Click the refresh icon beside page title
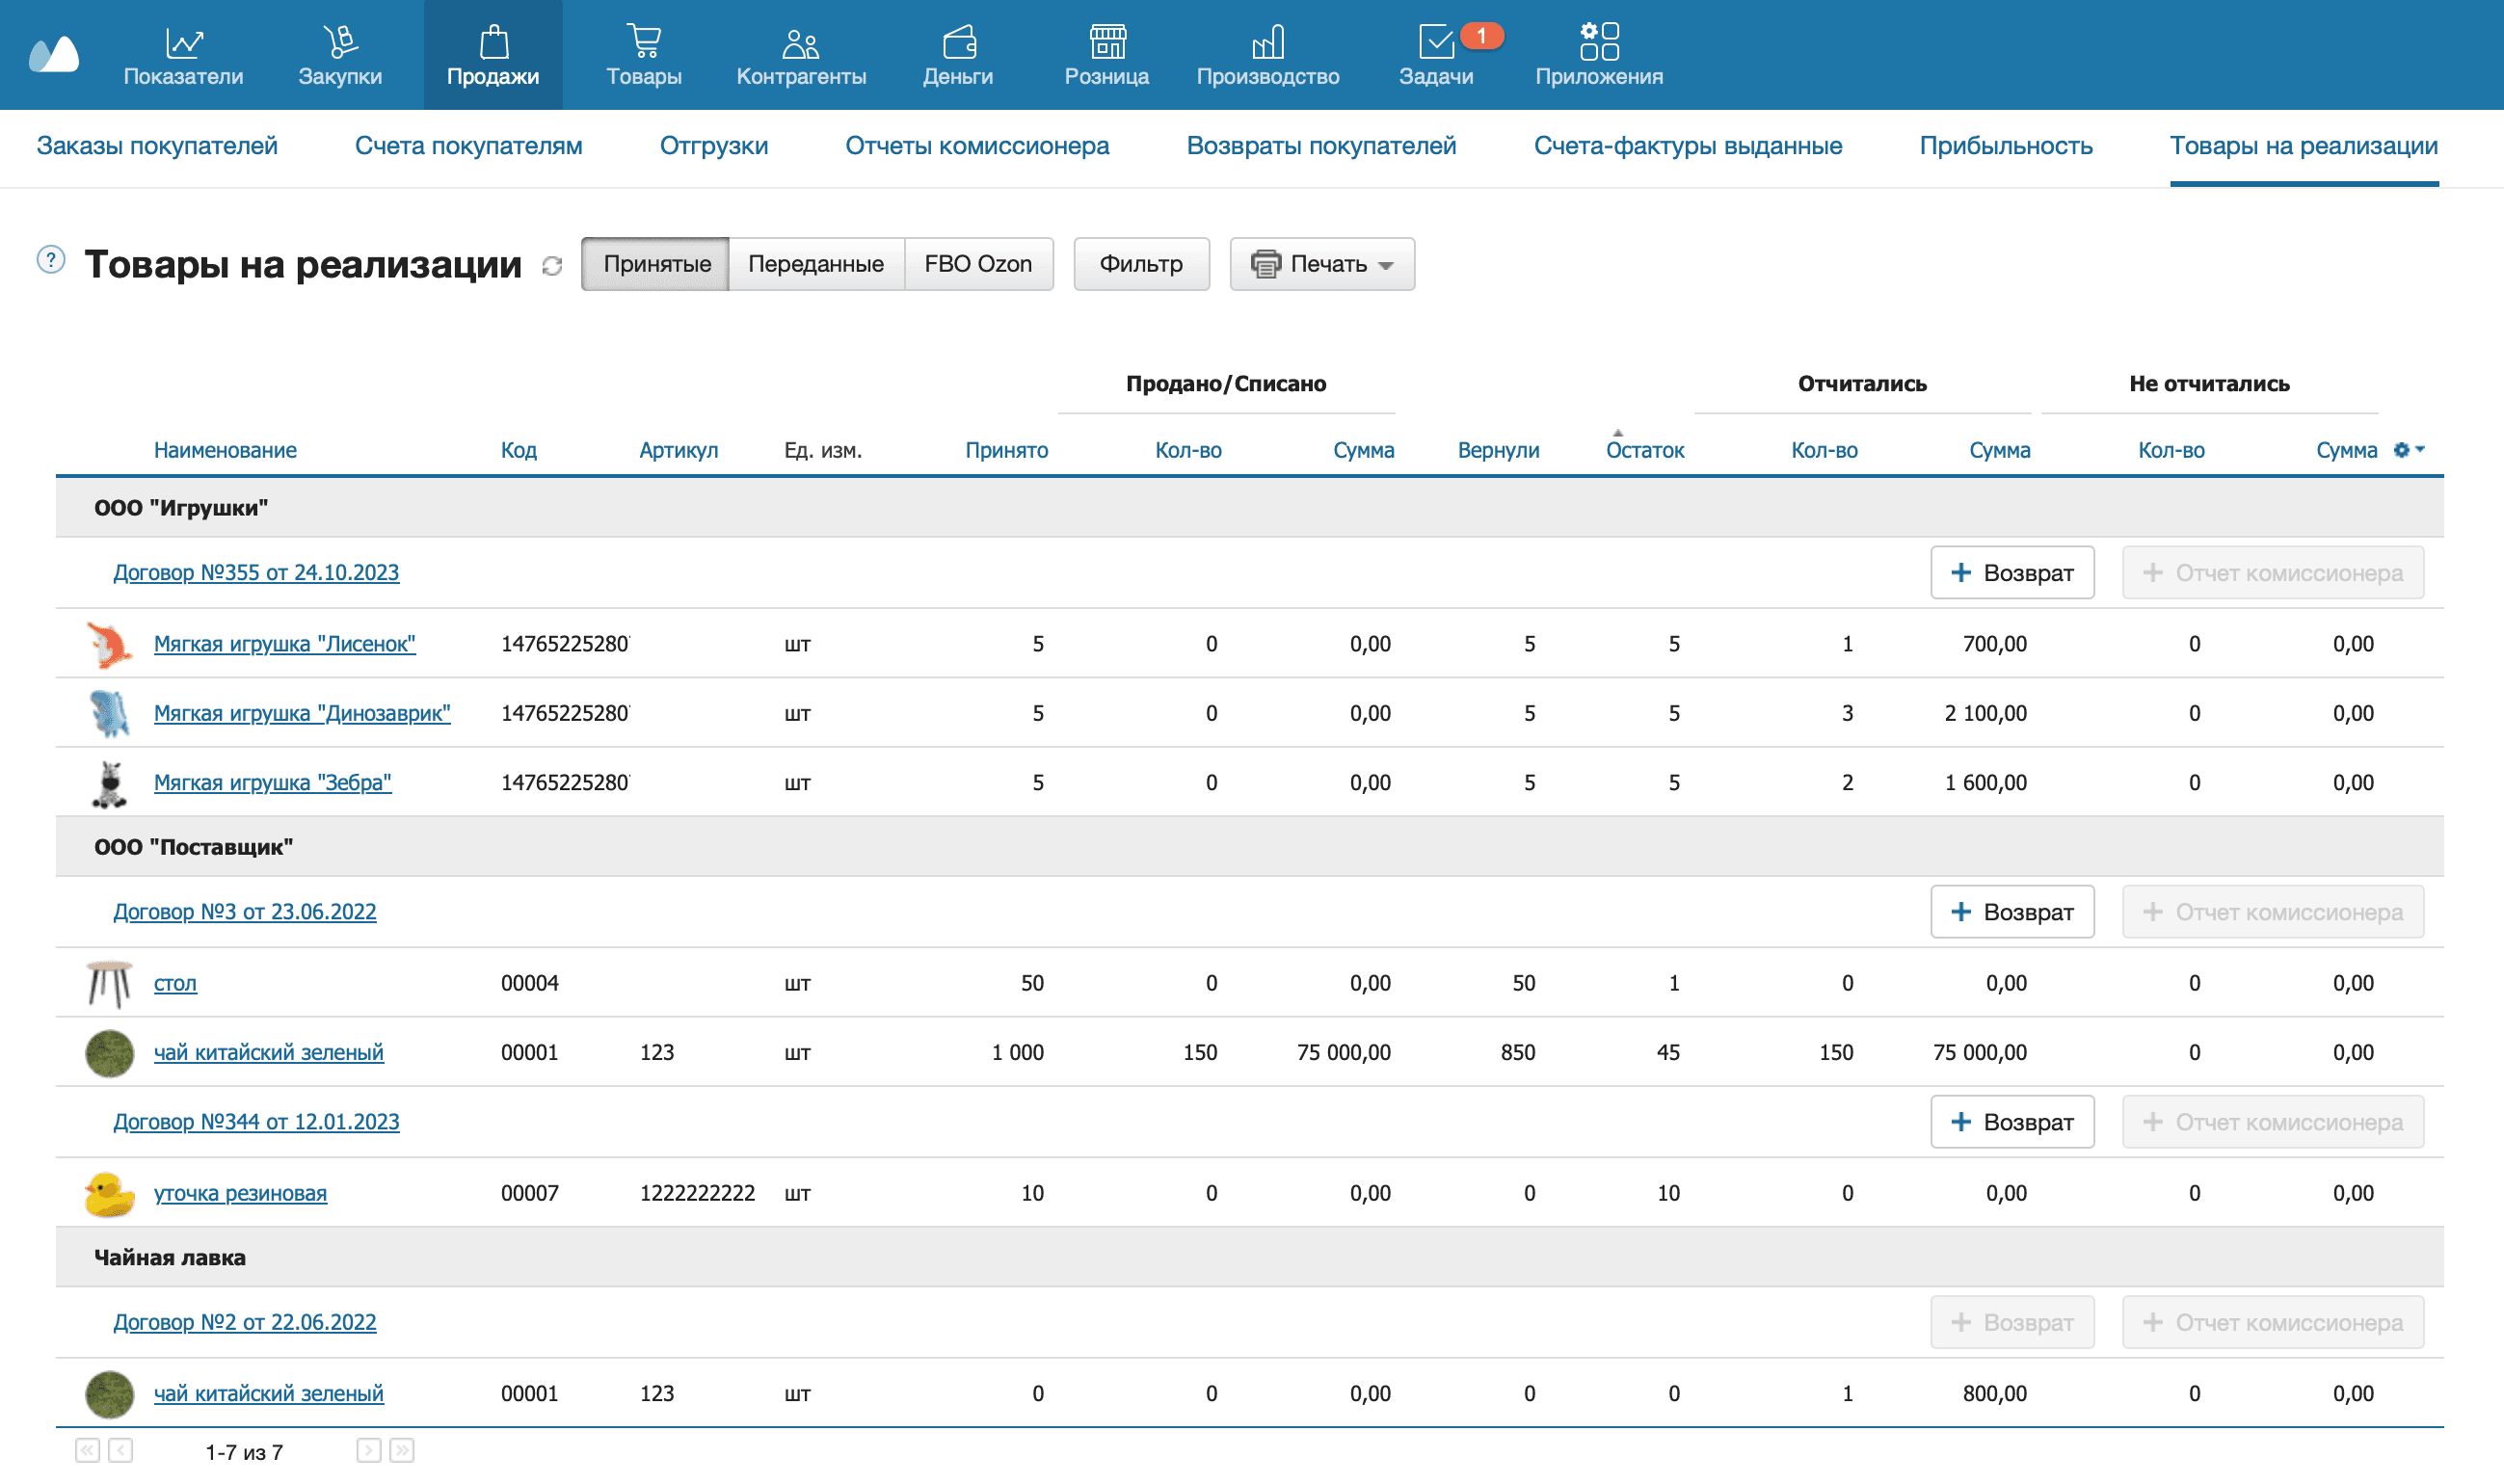 point(552,266)
